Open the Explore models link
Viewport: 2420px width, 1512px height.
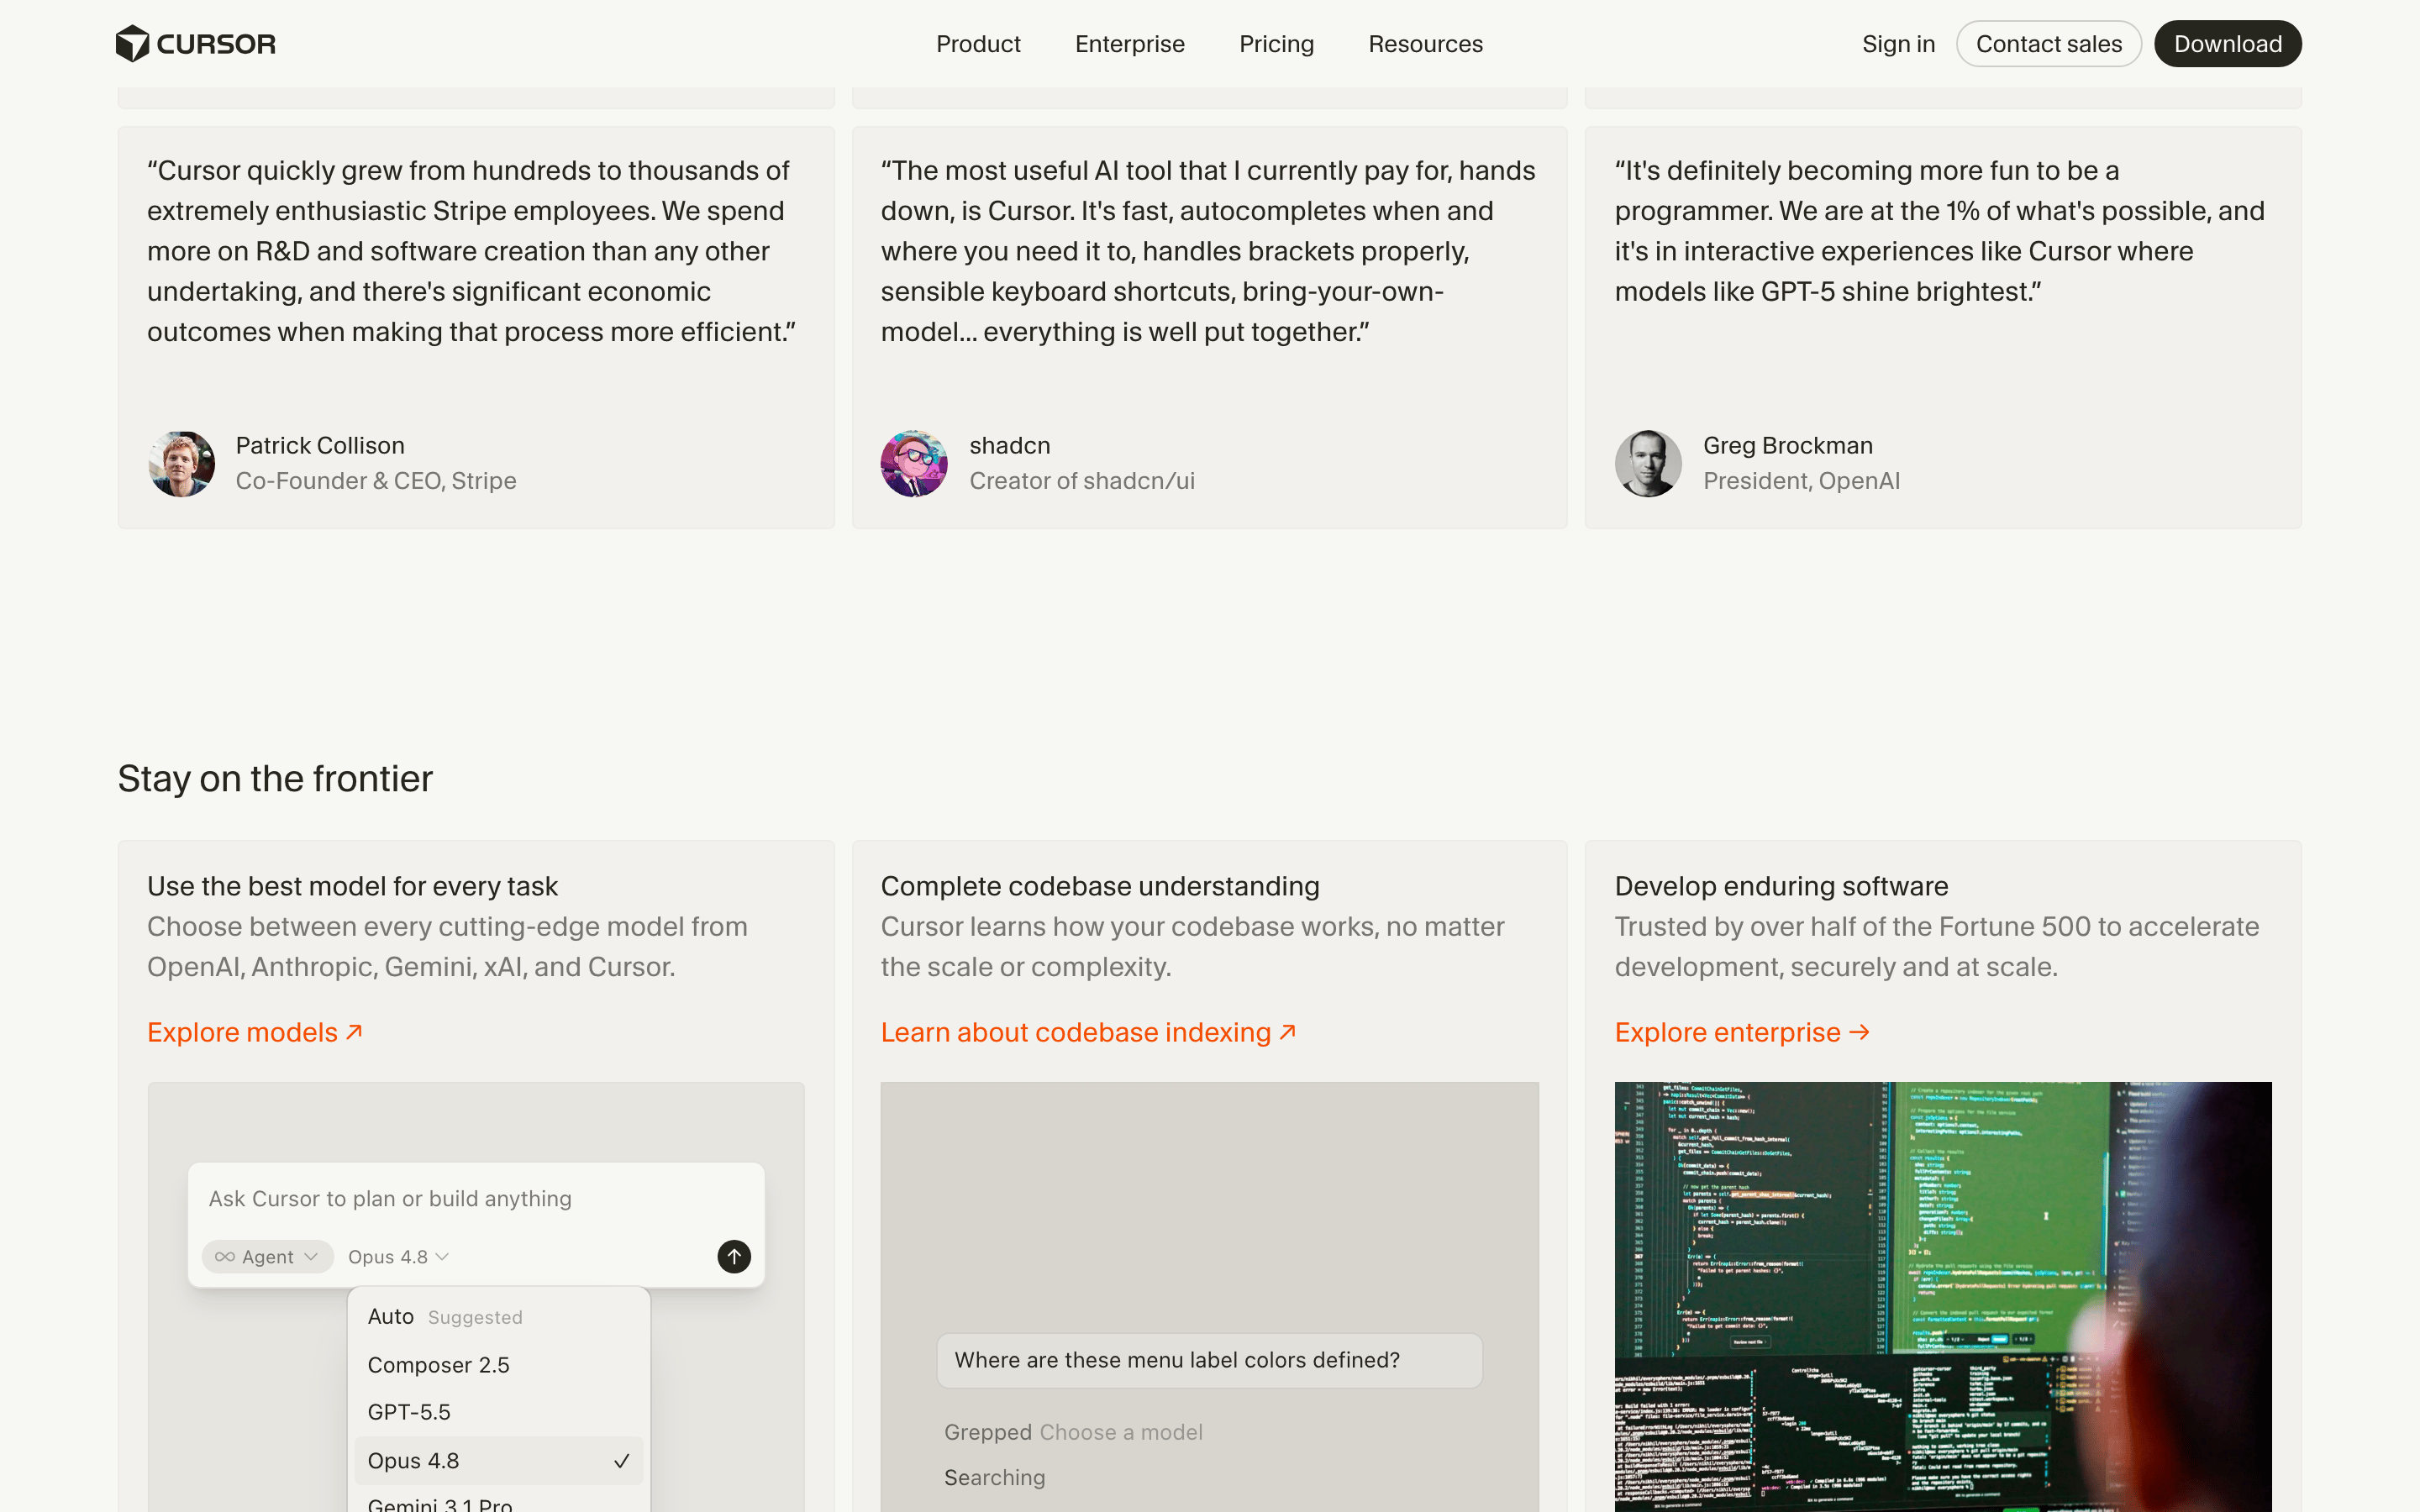(x=255, y=1032)
